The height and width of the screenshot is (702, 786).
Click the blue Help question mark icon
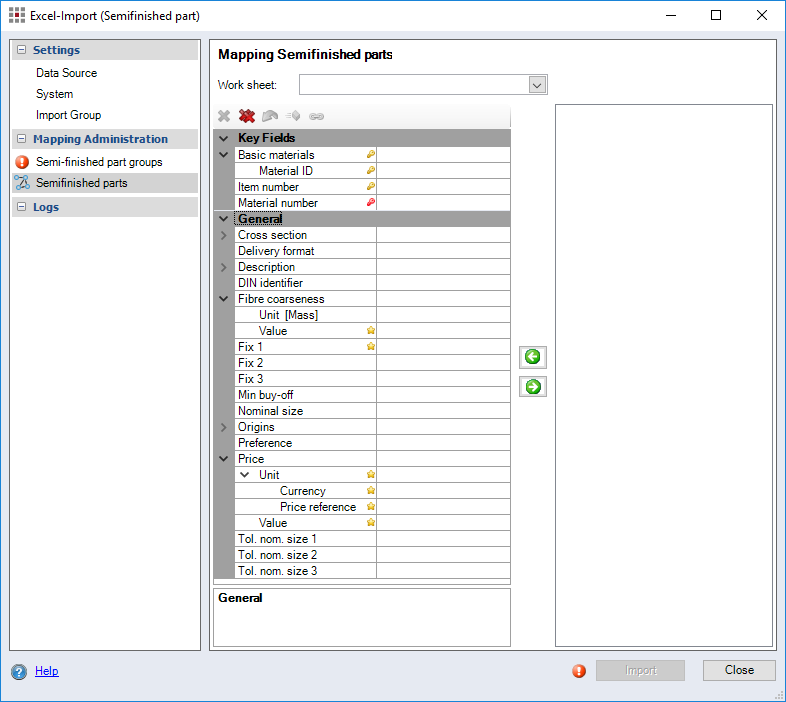point(19,671)
